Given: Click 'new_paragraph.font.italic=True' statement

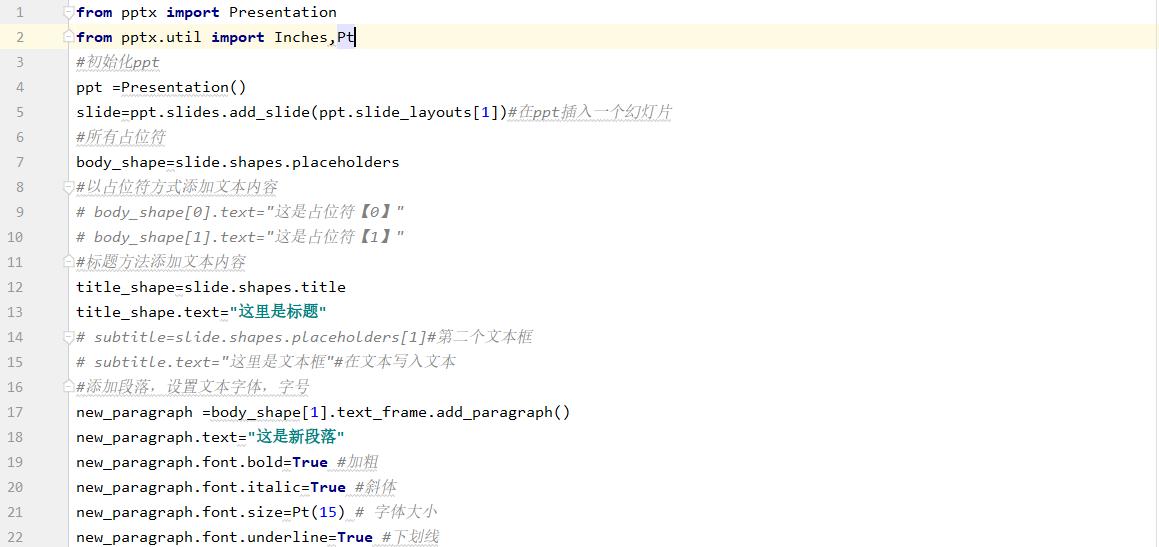Looking at the screenshot, I should [211, 487].
